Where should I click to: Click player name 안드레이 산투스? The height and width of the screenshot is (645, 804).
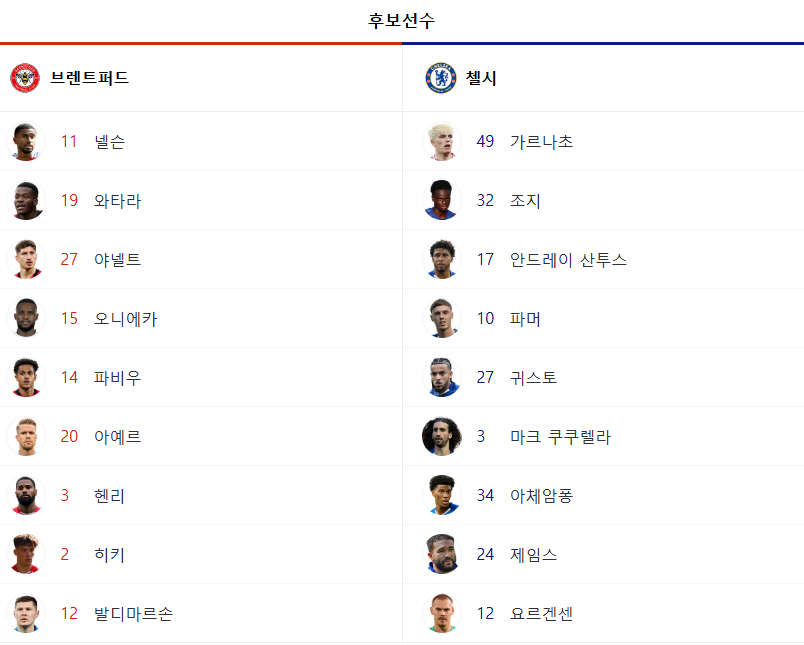click(568, 259)
